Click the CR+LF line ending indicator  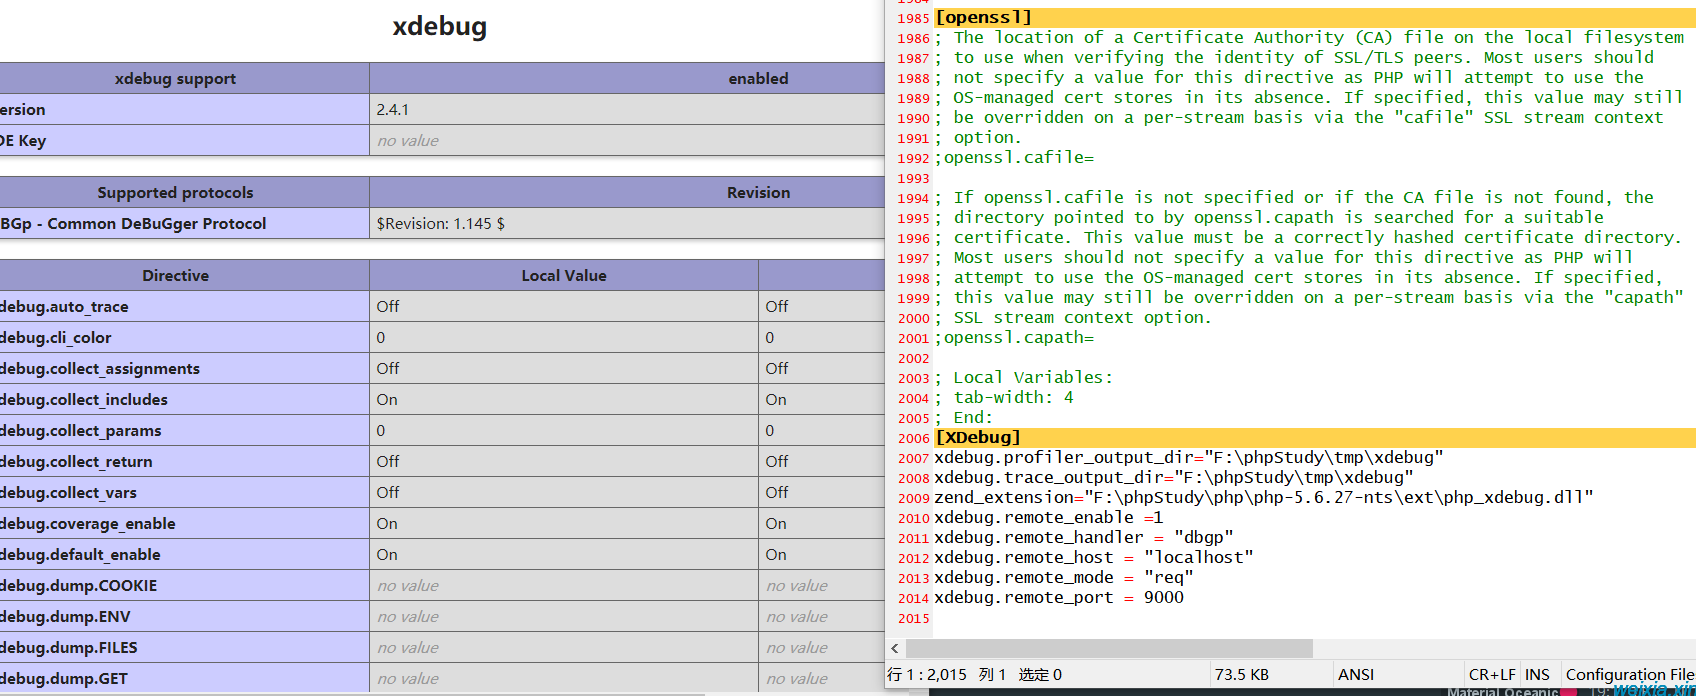click(1492, 675)
